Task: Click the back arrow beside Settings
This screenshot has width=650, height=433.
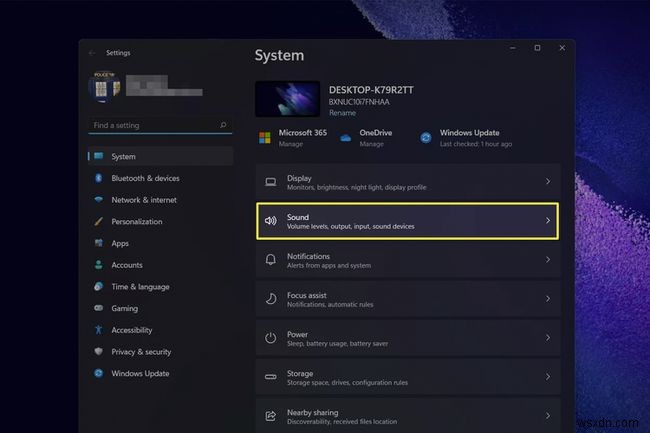Action: (x=92, y=53)
